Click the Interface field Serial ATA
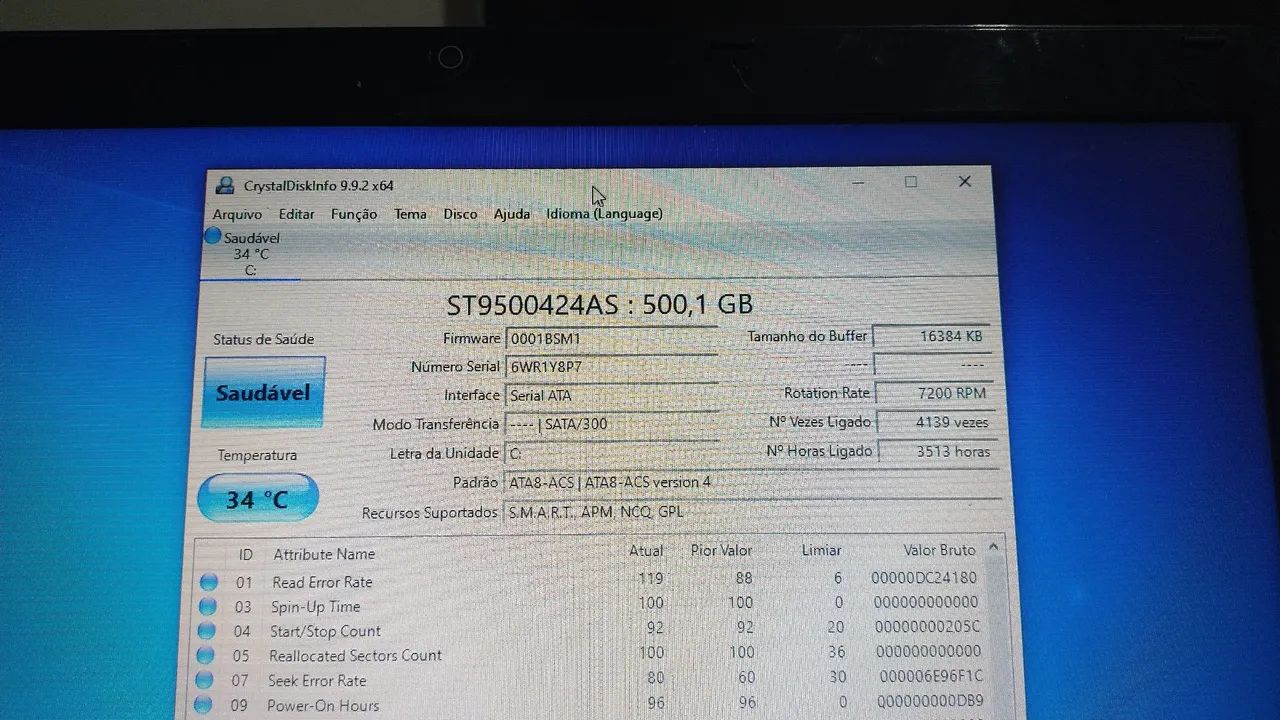The image size is (1280, 720). 612,395
